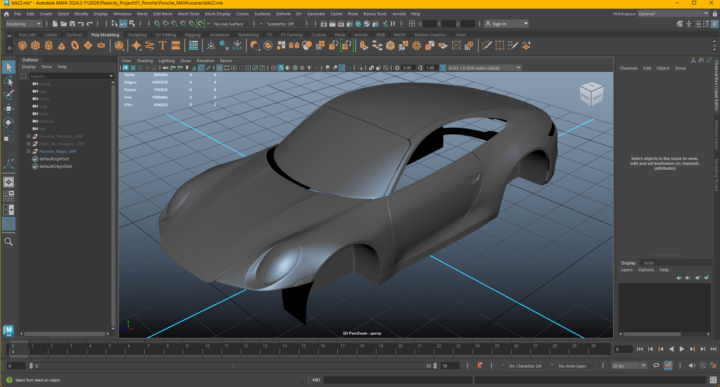Activate the Scale tool
Screen dimensions: 720x387
point(8,137)
